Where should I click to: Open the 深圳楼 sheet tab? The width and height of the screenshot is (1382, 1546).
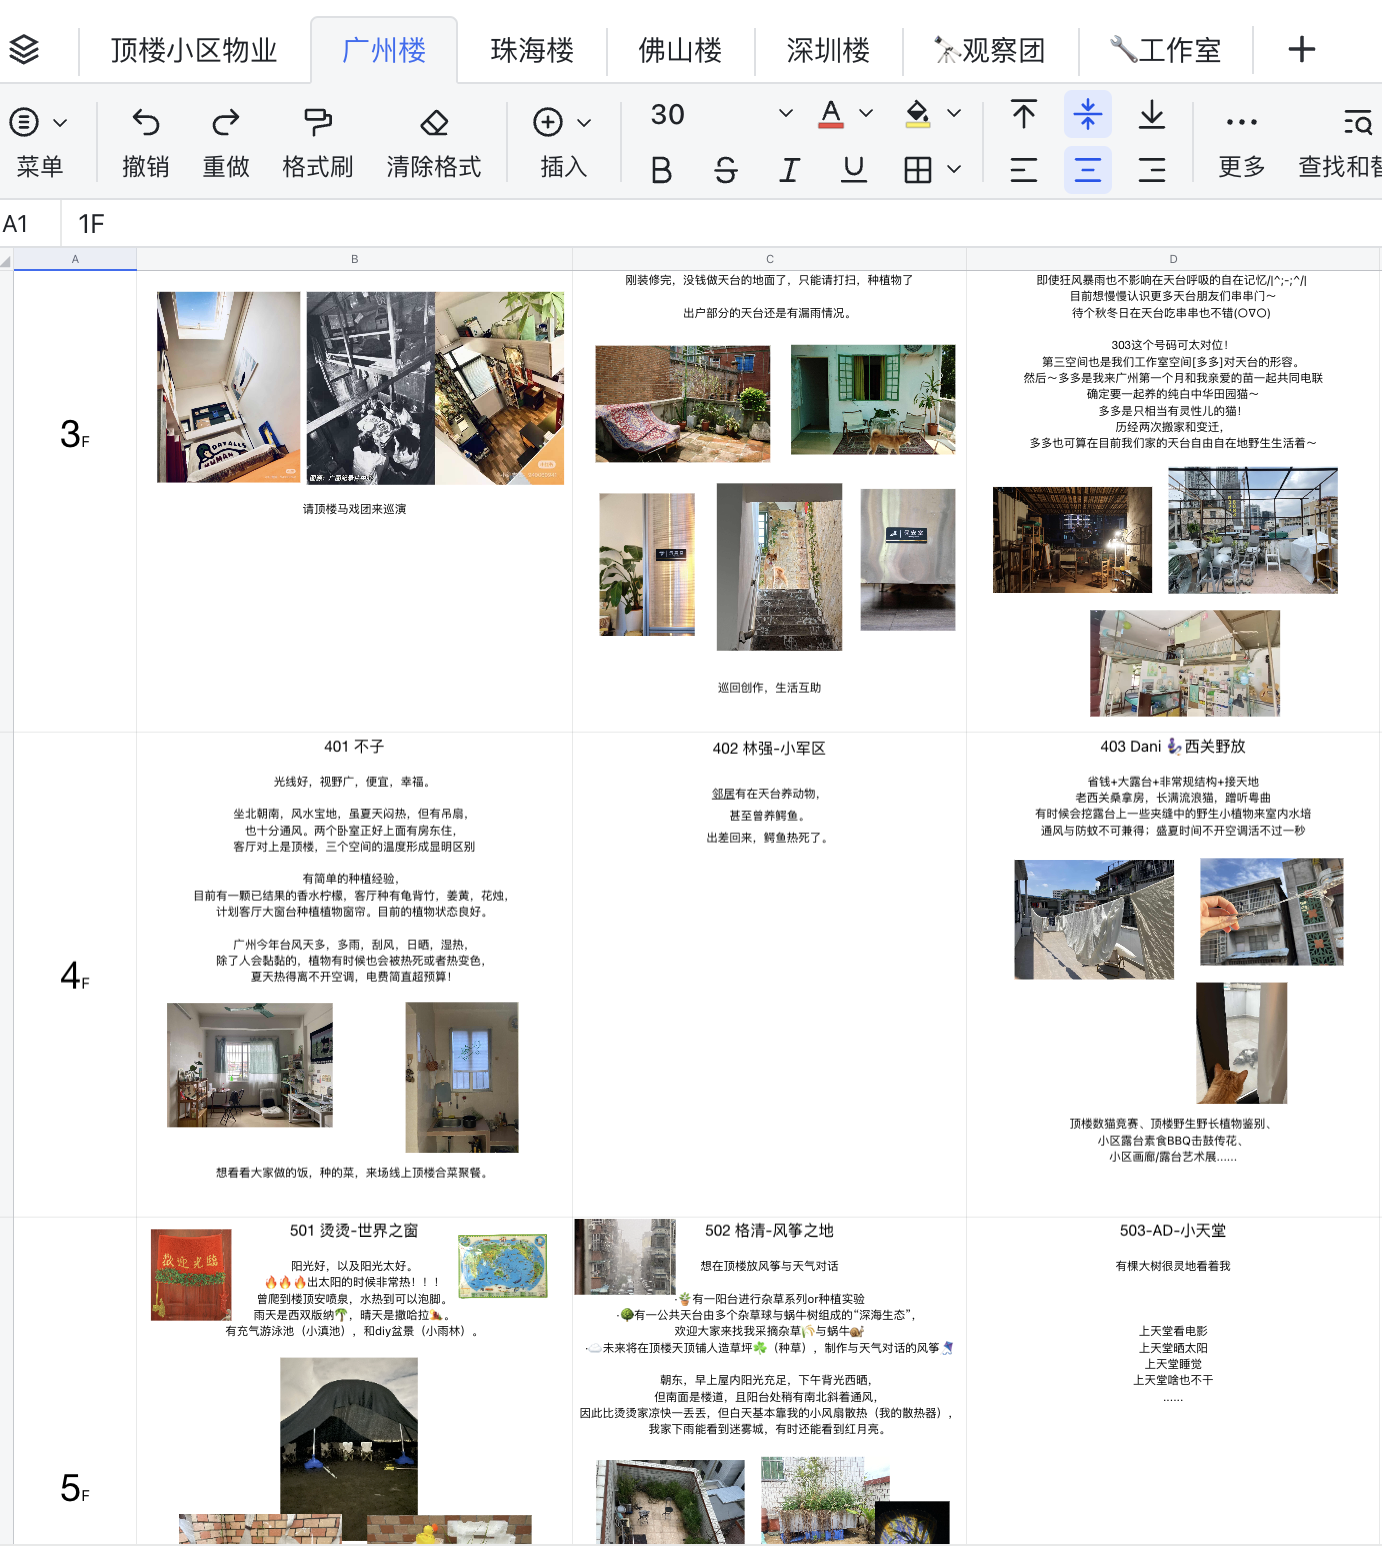point(828,50)
